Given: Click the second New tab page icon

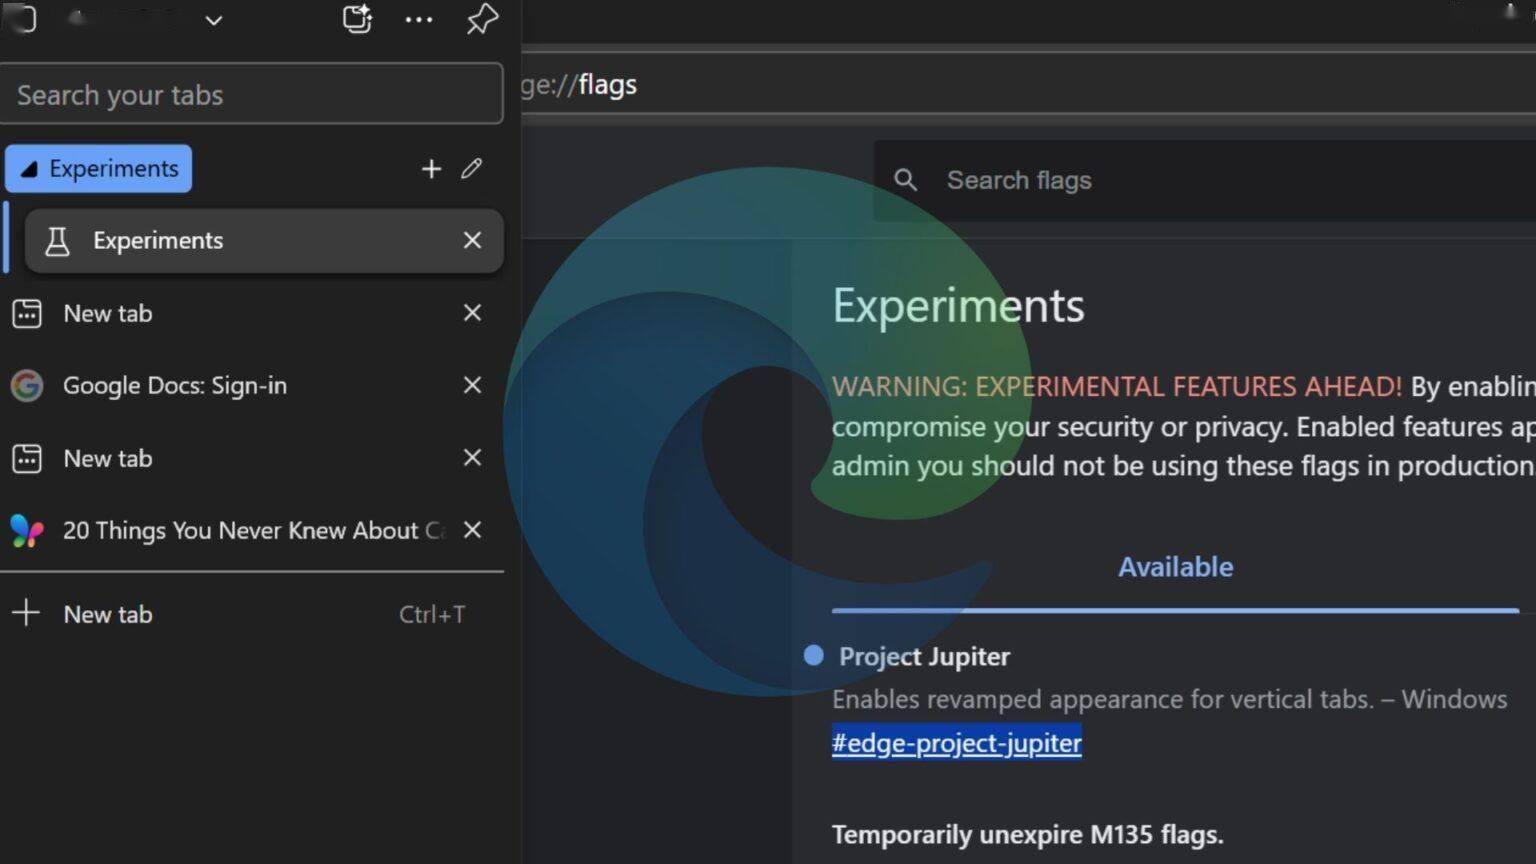Looking at the screenshot, I should (x=27, y=458).
